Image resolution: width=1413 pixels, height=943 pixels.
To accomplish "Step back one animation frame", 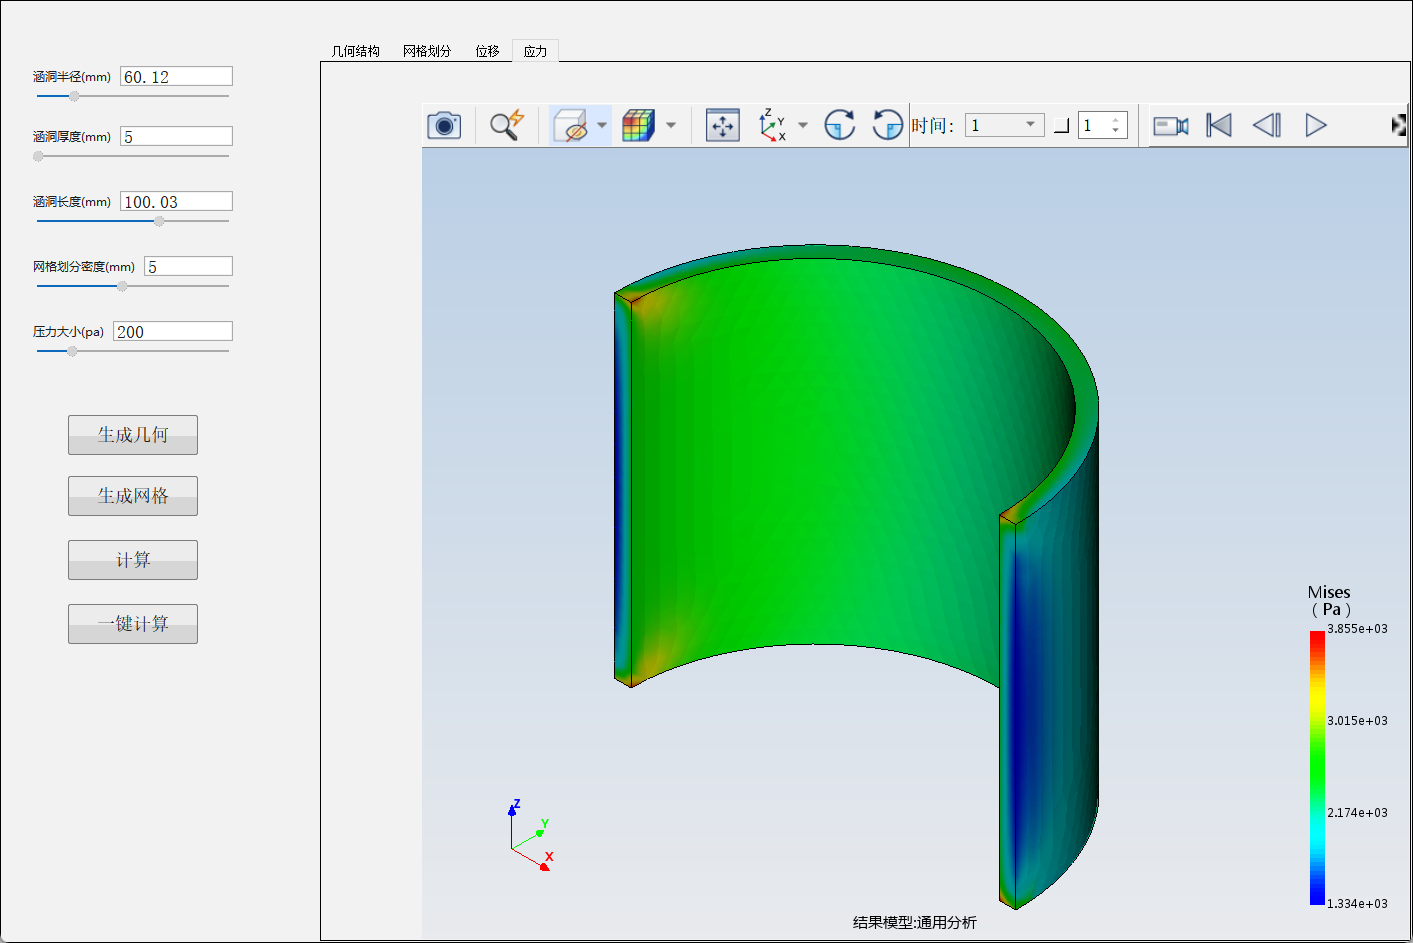I will pos(1267,125).
